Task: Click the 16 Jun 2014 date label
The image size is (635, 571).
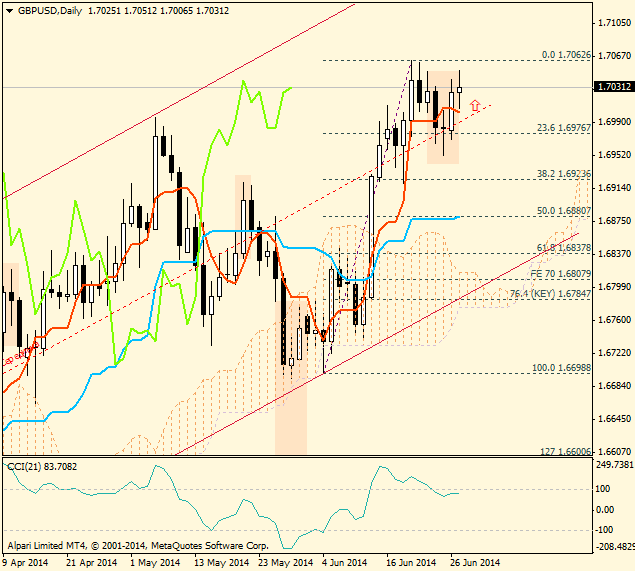Action: click(411, 563)
